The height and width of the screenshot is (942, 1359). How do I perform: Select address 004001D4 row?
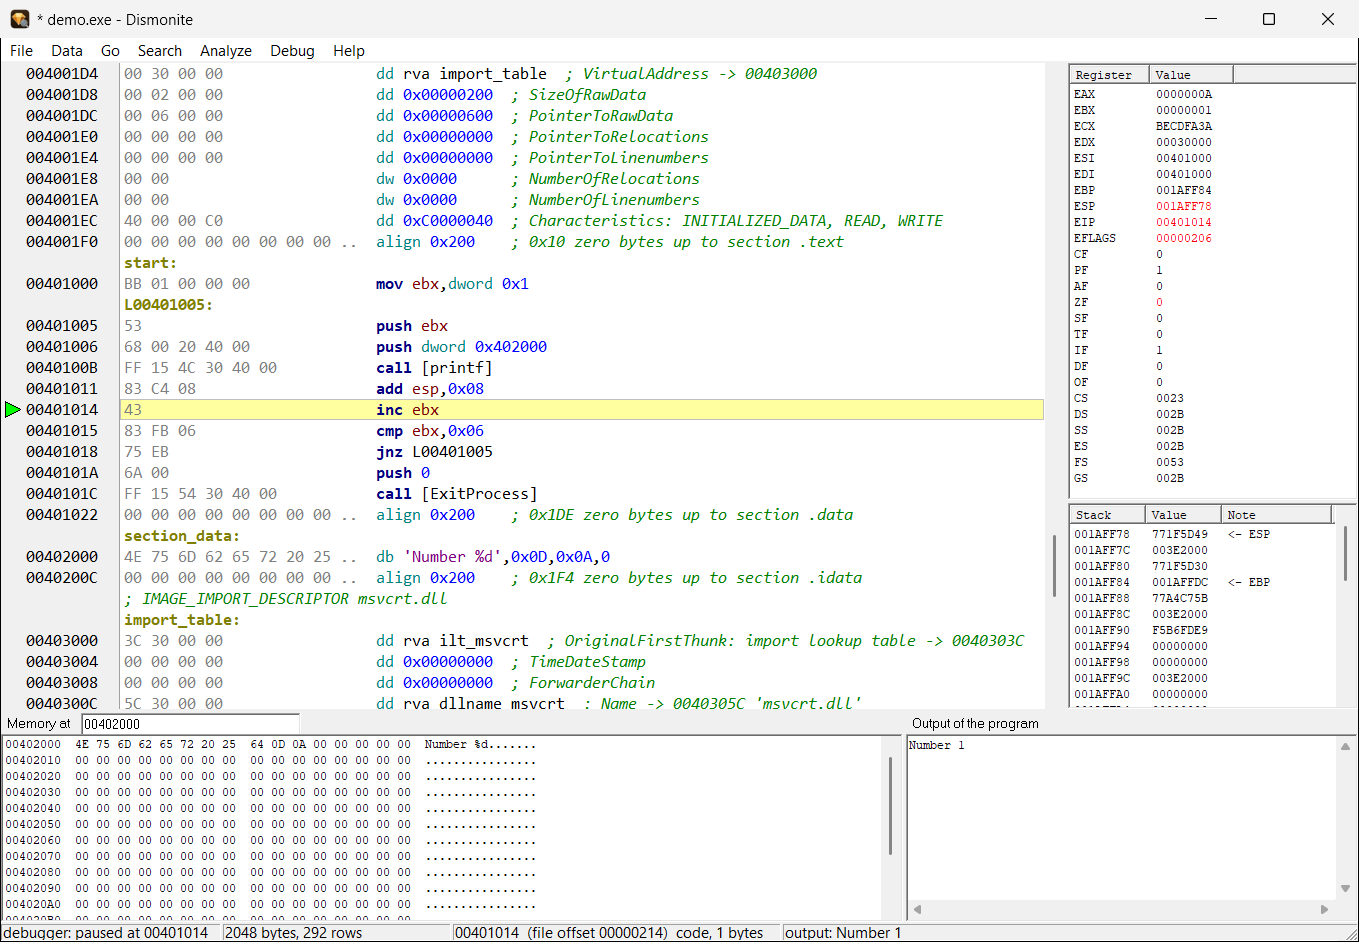click(582, 74)
